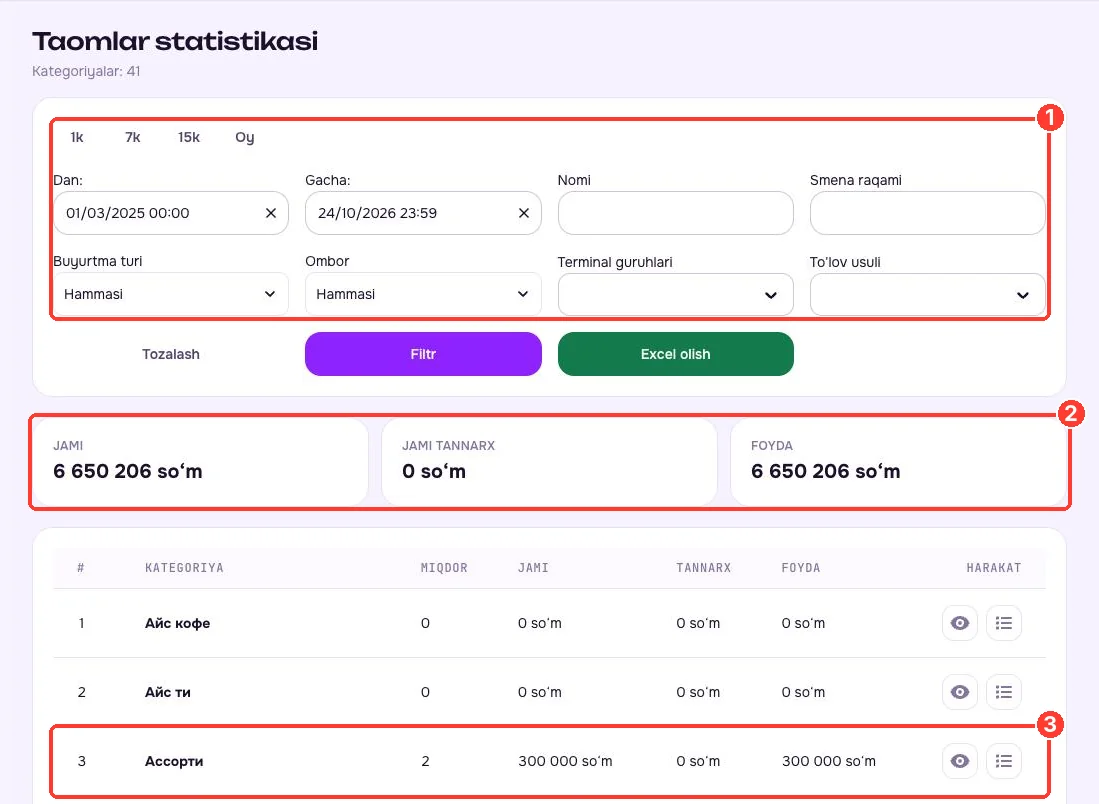The height and width of the screenshot is (804, 1099).
Task: Apply filters with Filtr button
Action: (423, 354)
